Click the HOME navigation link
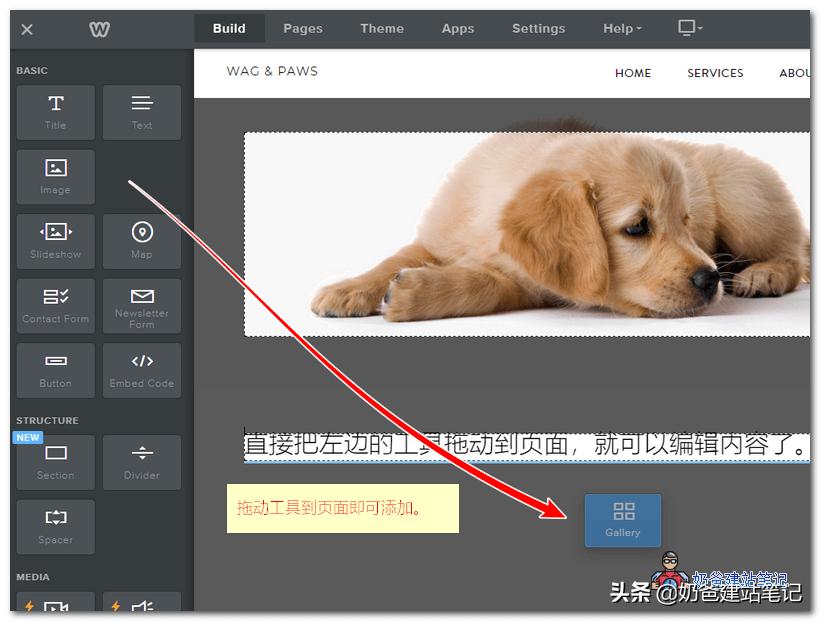 (x=633, y=73)
